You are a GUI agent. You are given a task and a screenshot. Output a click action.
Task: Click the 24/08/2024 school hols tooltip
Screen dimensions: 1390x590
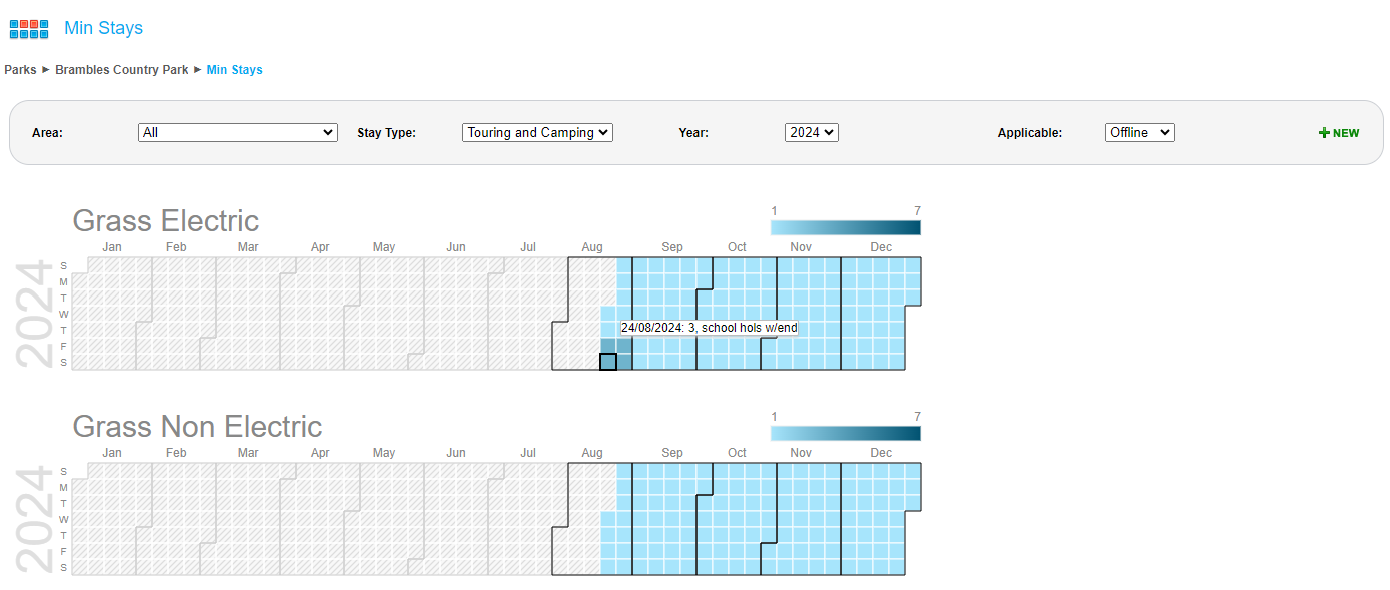point(709,328)
